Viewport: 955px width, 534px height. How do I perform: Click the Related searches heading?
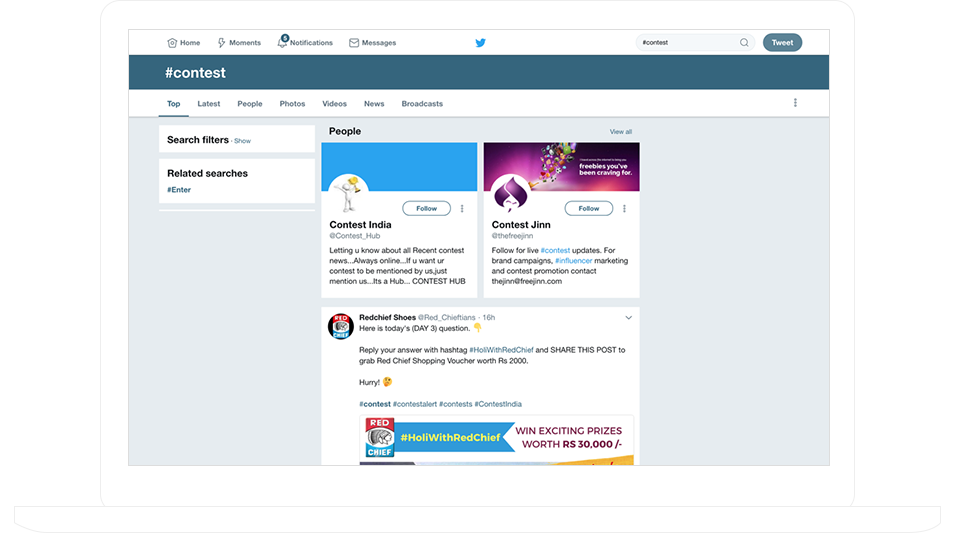pos(208,174)
